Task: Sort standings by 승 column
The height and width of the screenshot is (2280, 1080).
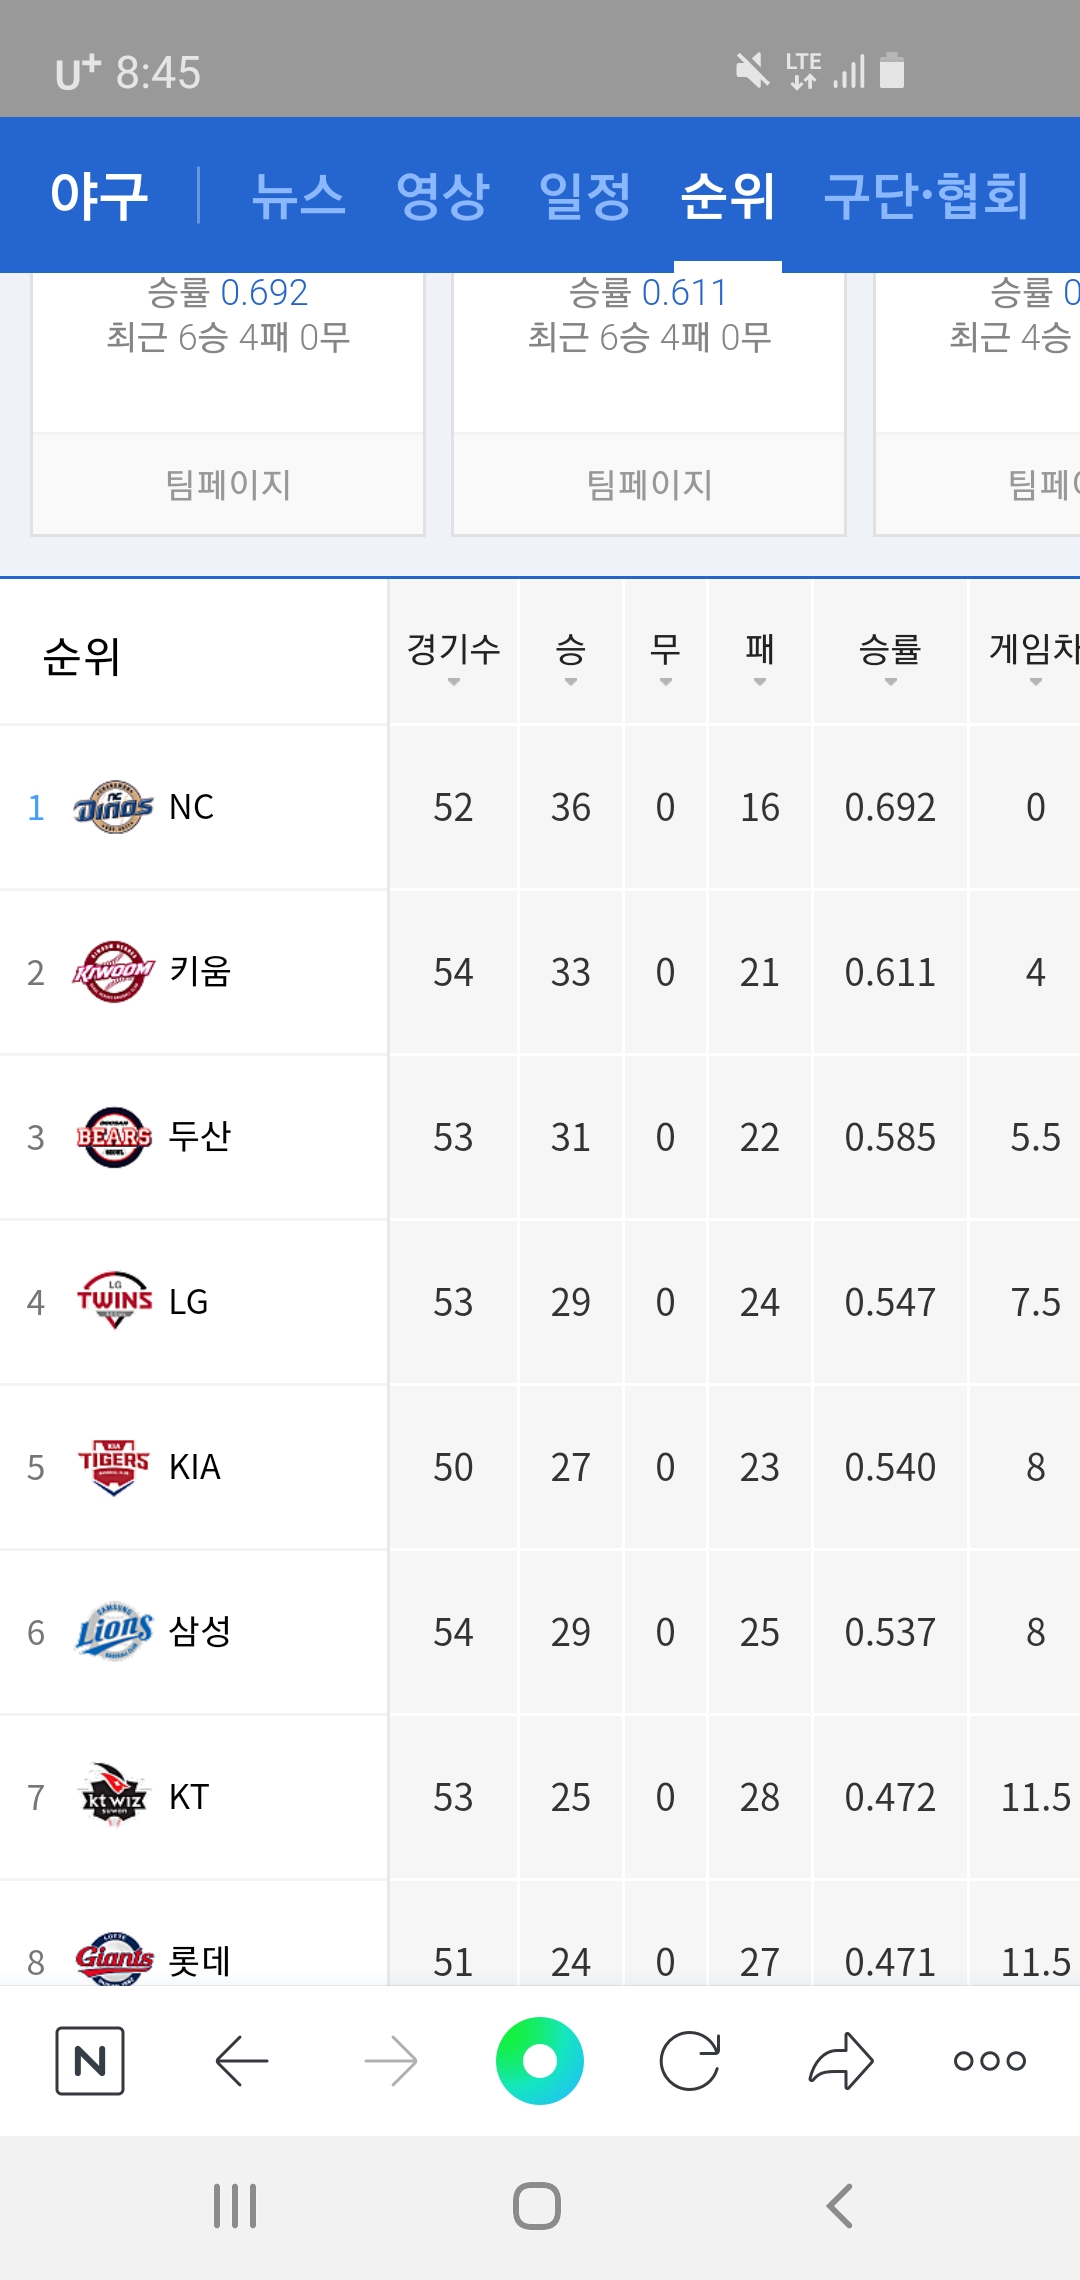Action: click(x=570, y=654)
